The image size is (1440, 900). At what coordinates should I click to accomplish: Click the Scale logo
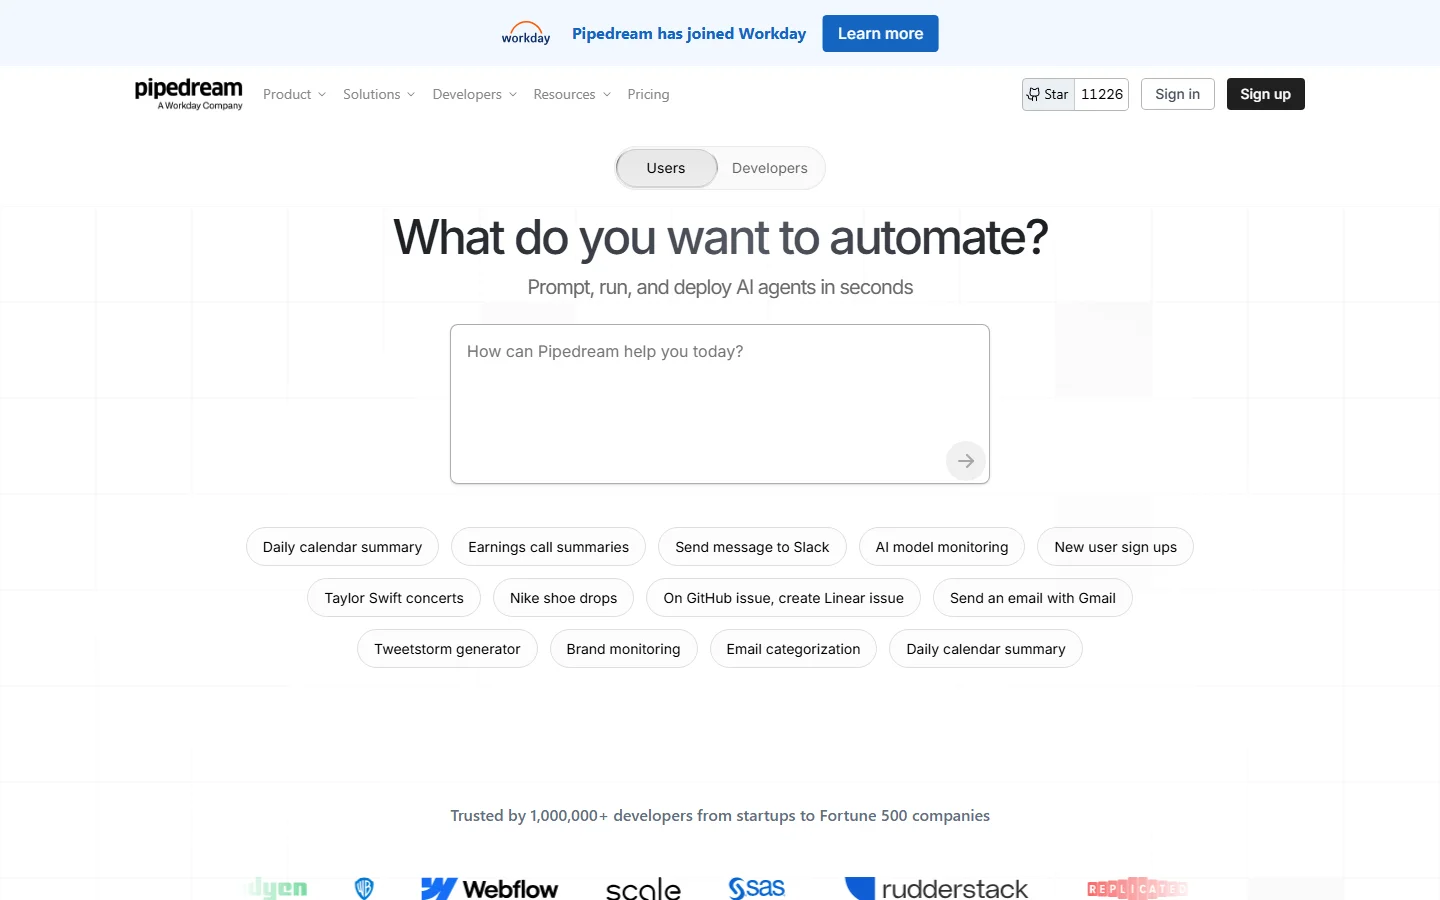pyautogui.click(x=642, y=890)
